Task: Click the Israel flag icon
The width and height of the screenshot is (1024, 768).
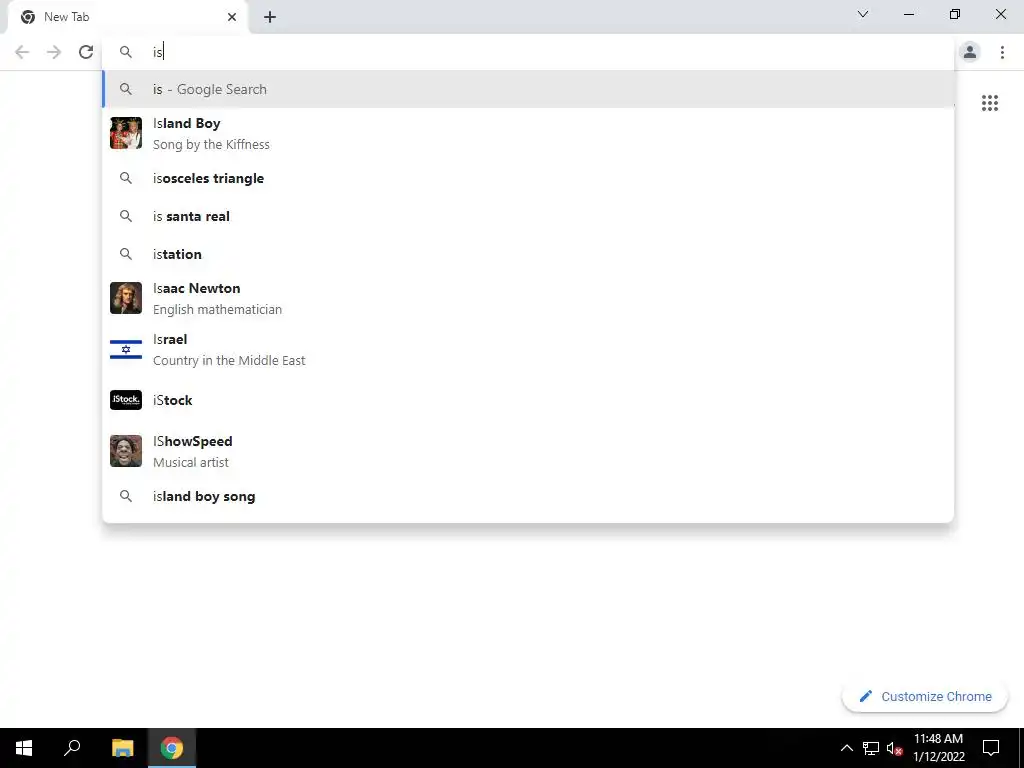Action: pos(126,349)
